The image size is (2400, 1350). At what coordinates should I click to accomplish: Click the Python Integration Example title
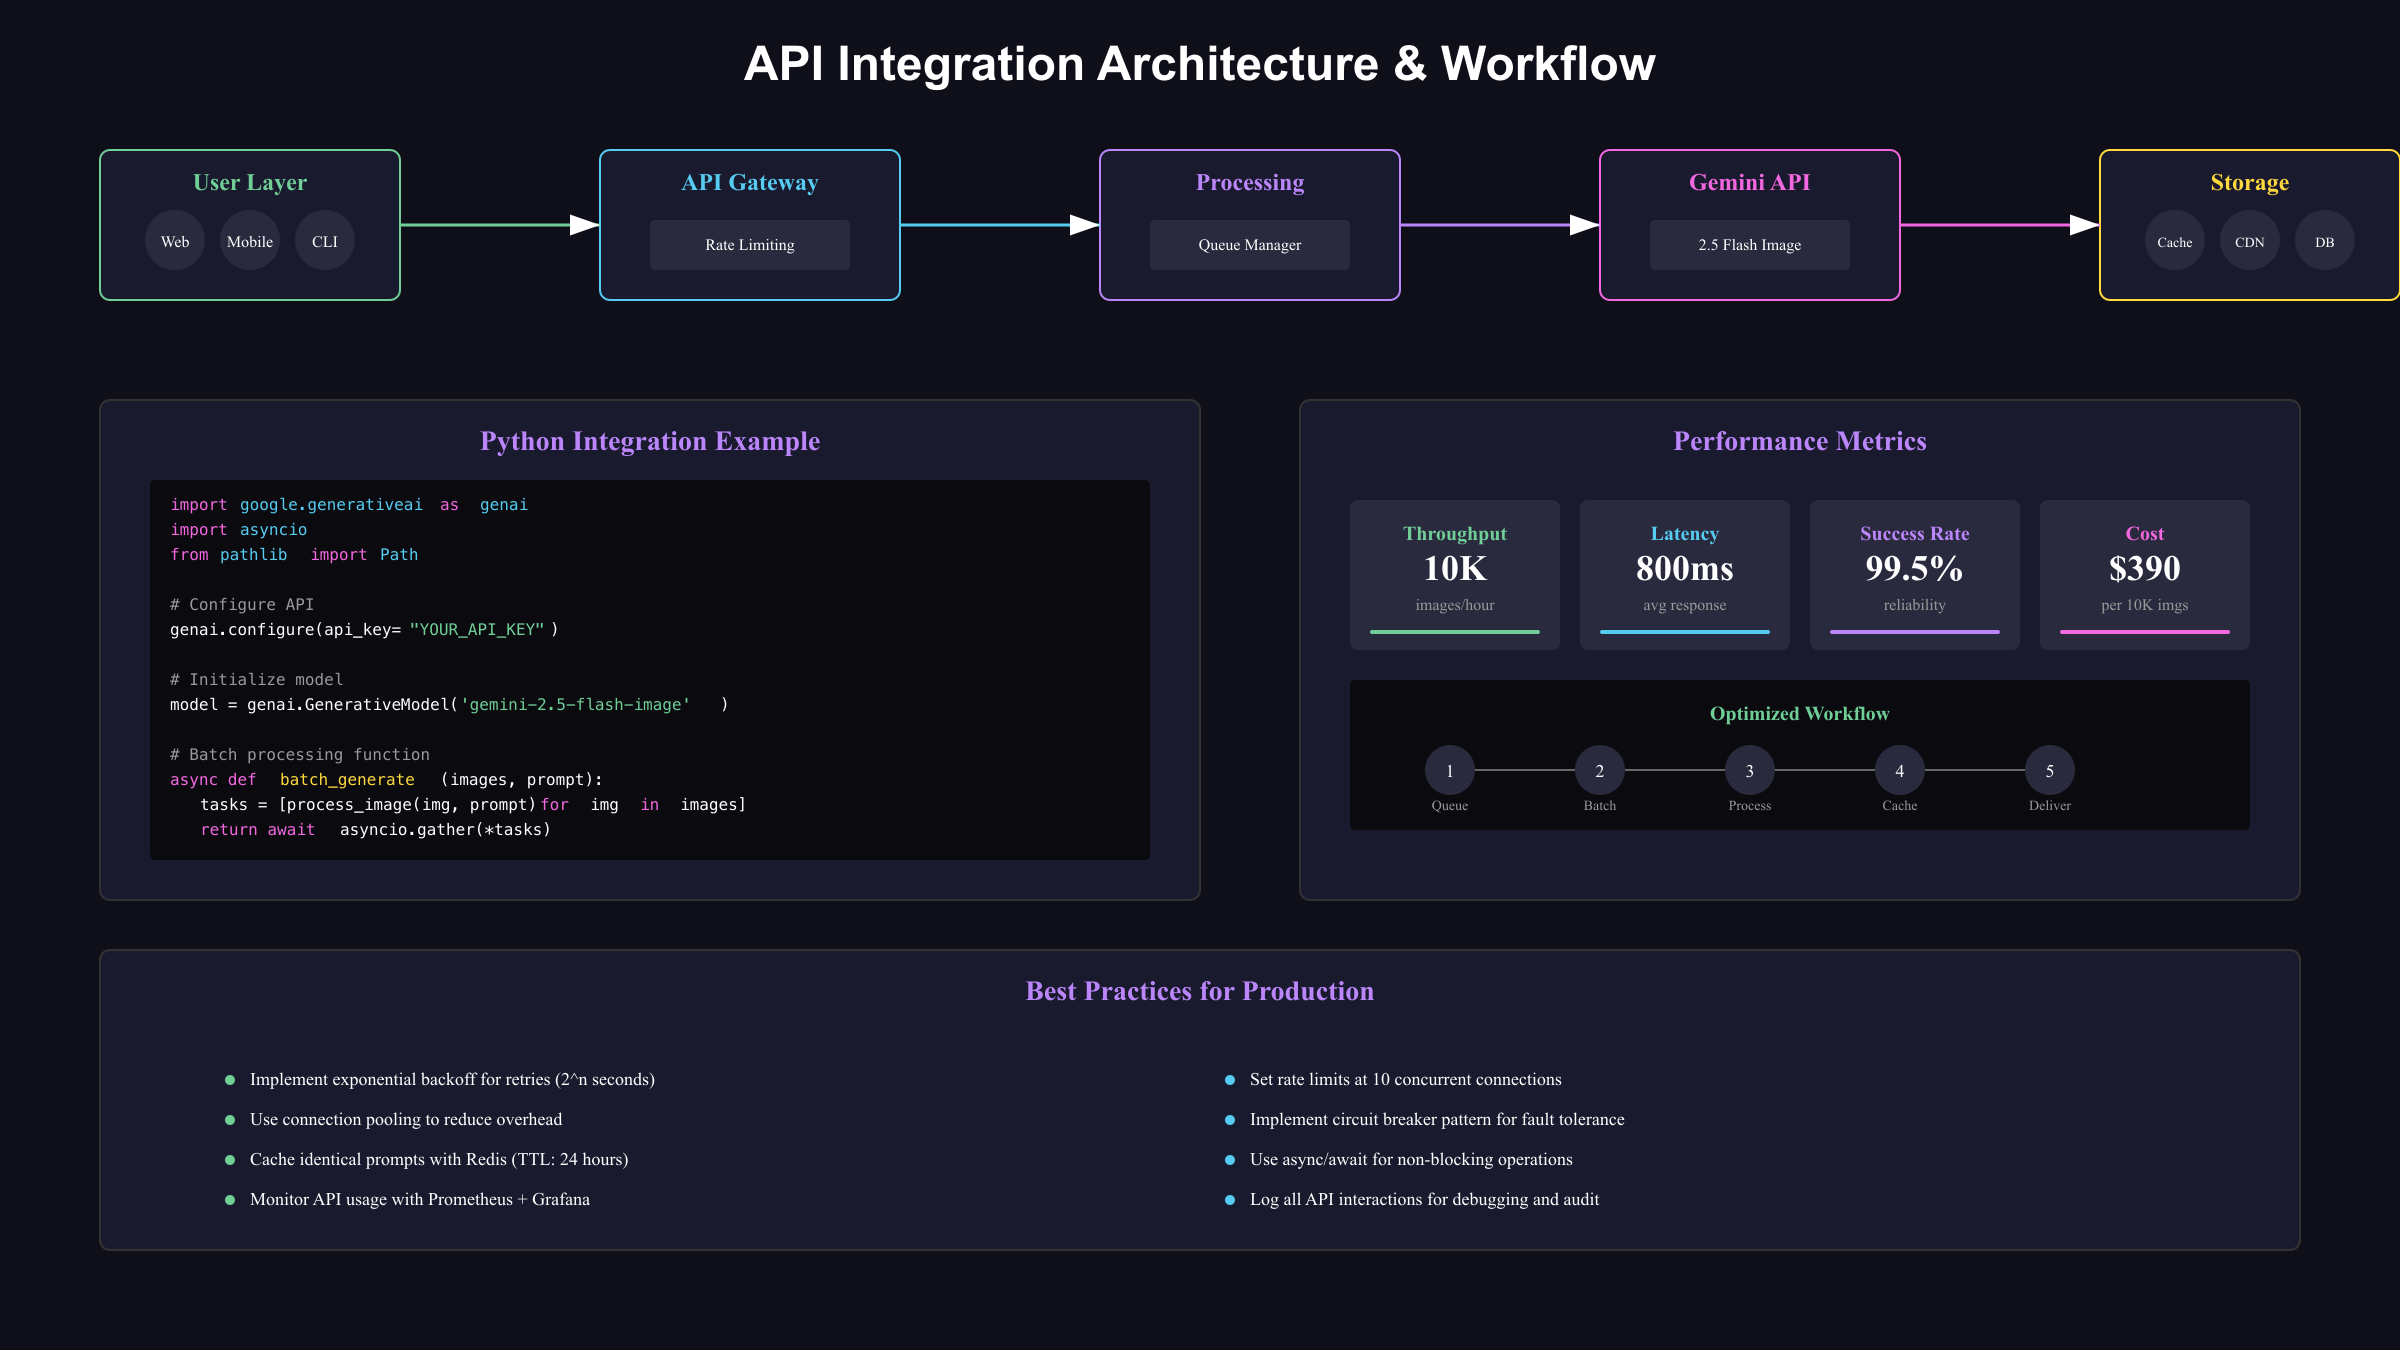point(650,441)
